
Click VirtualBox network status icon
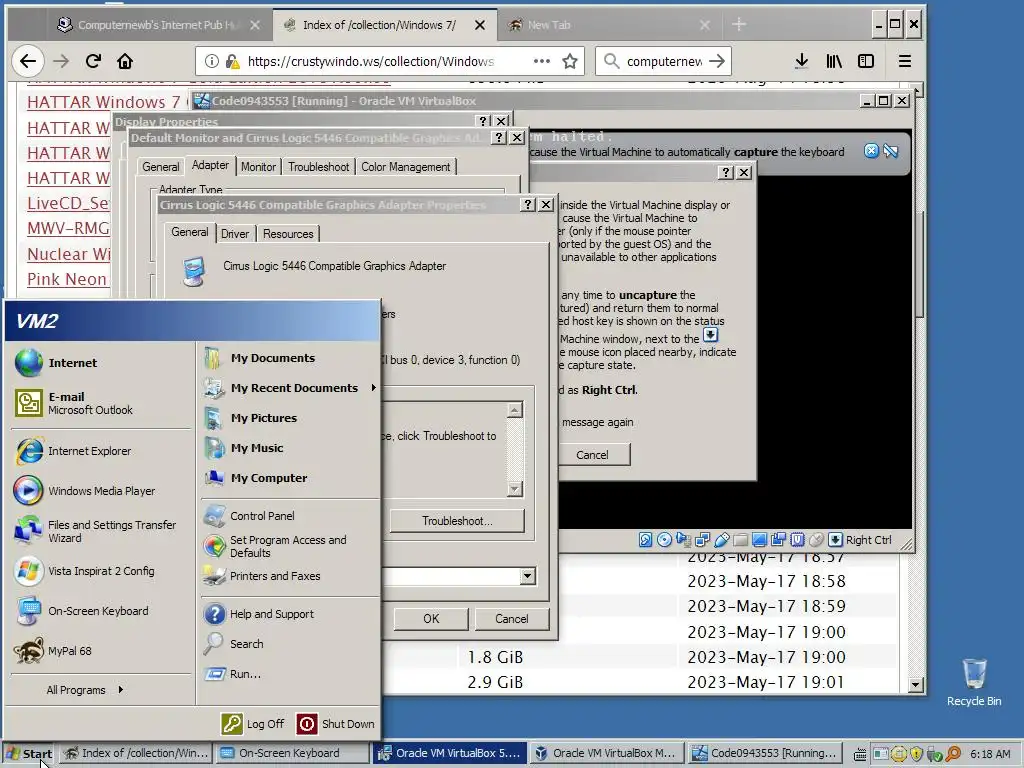702,540
